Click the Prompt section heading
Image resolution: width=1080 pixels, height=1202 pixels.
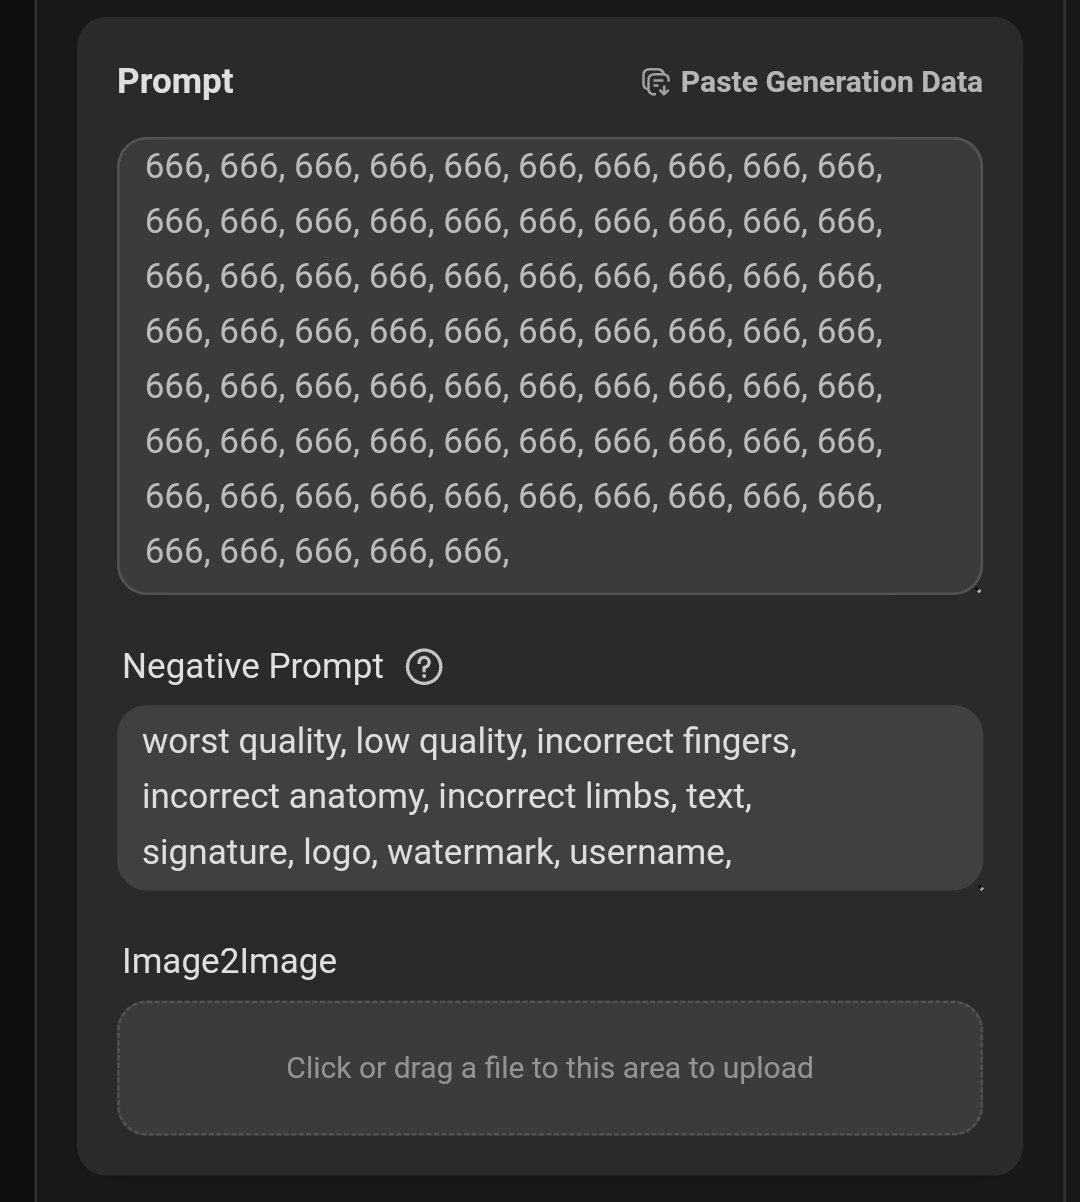pyautogui.click(x=175, y=81)
